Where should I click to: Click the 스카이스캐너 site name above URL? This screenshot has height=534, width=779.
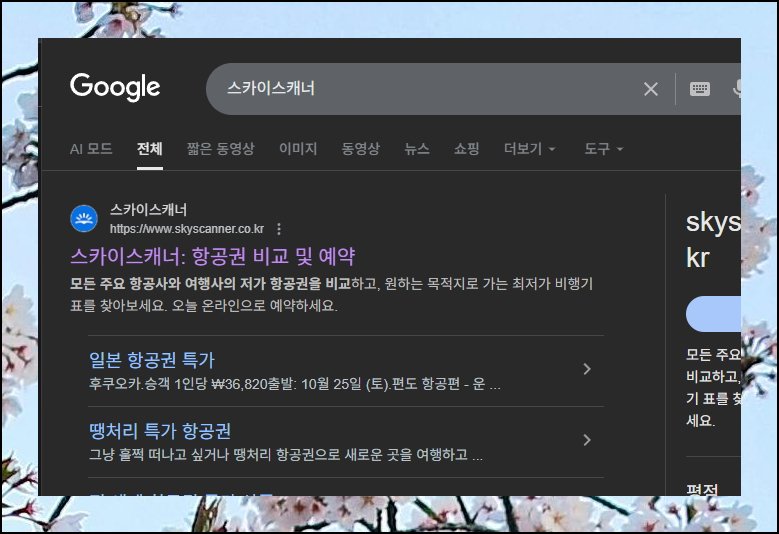(149, 210)
